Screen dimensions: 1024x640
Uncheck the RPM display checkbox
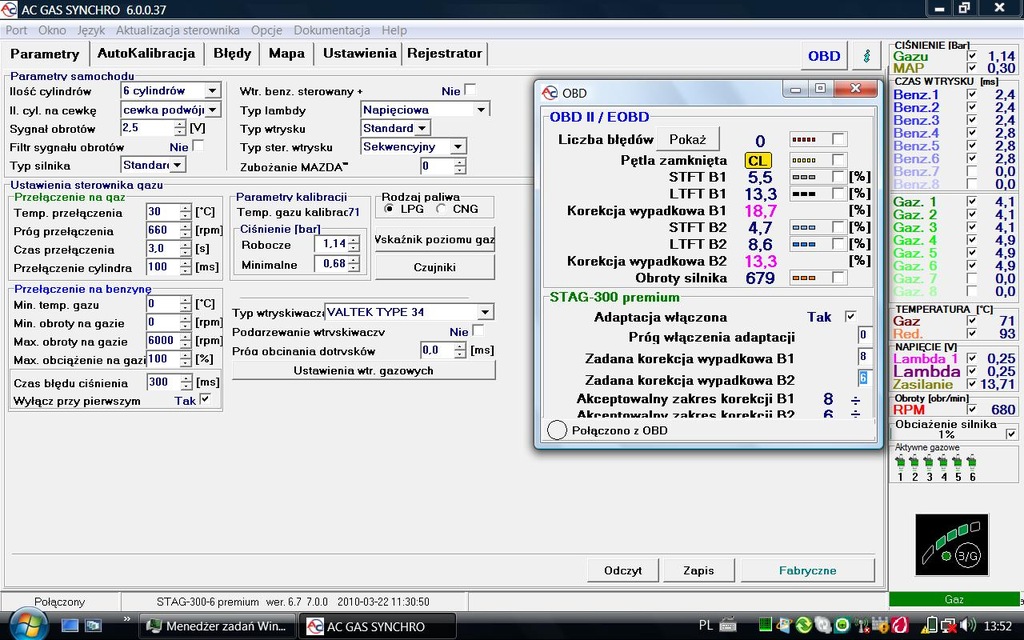(972, 409)
